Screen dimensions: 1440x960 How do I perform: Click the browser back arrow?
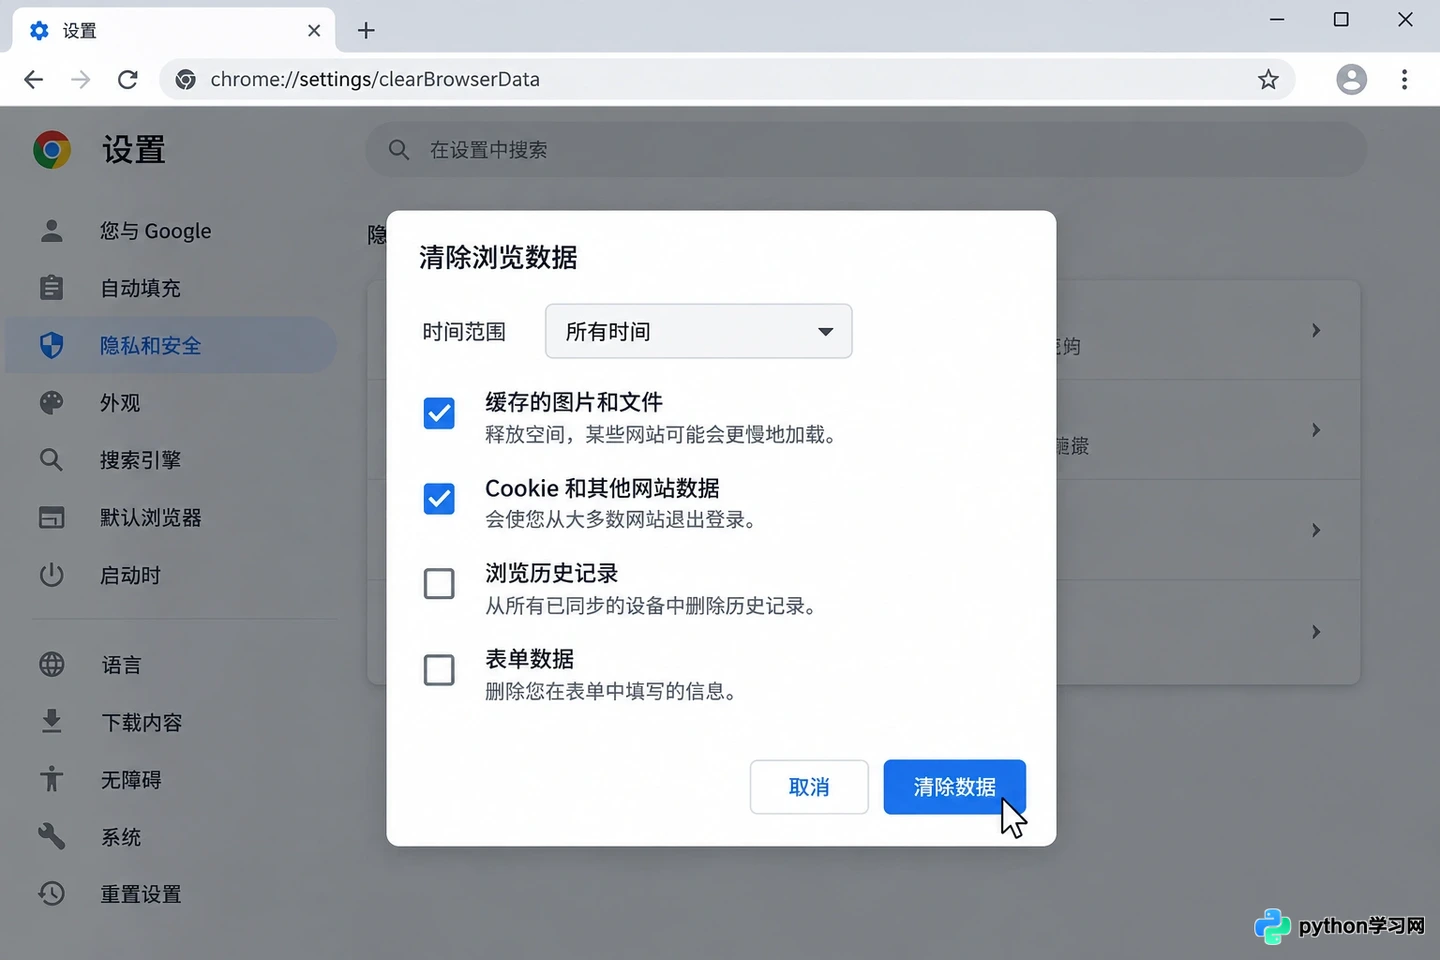coord(33,79)
